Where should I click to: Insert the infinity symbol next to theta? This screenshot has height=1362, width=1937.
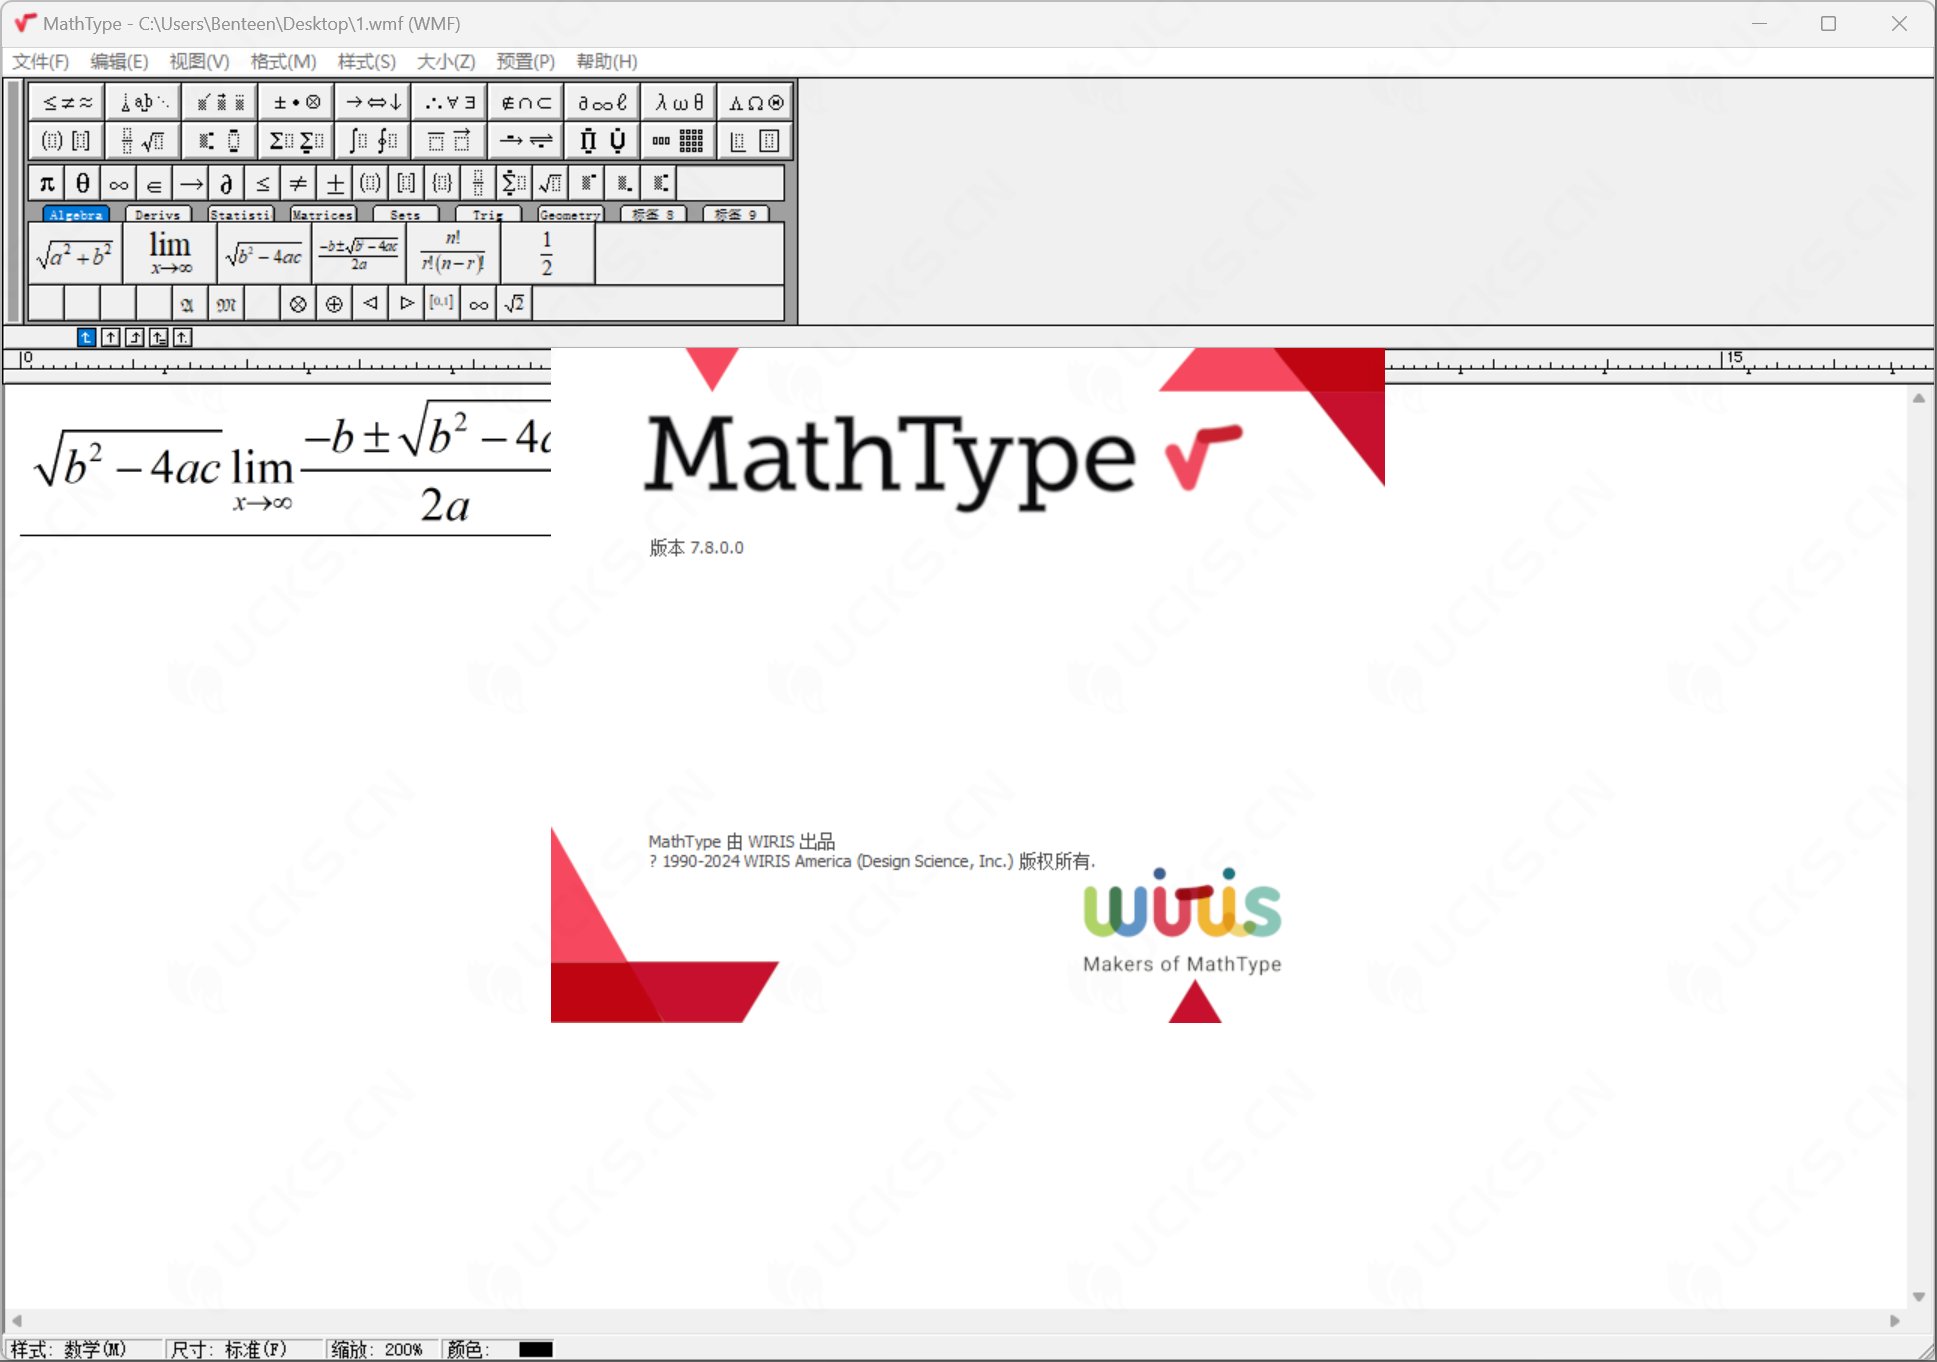119,184
